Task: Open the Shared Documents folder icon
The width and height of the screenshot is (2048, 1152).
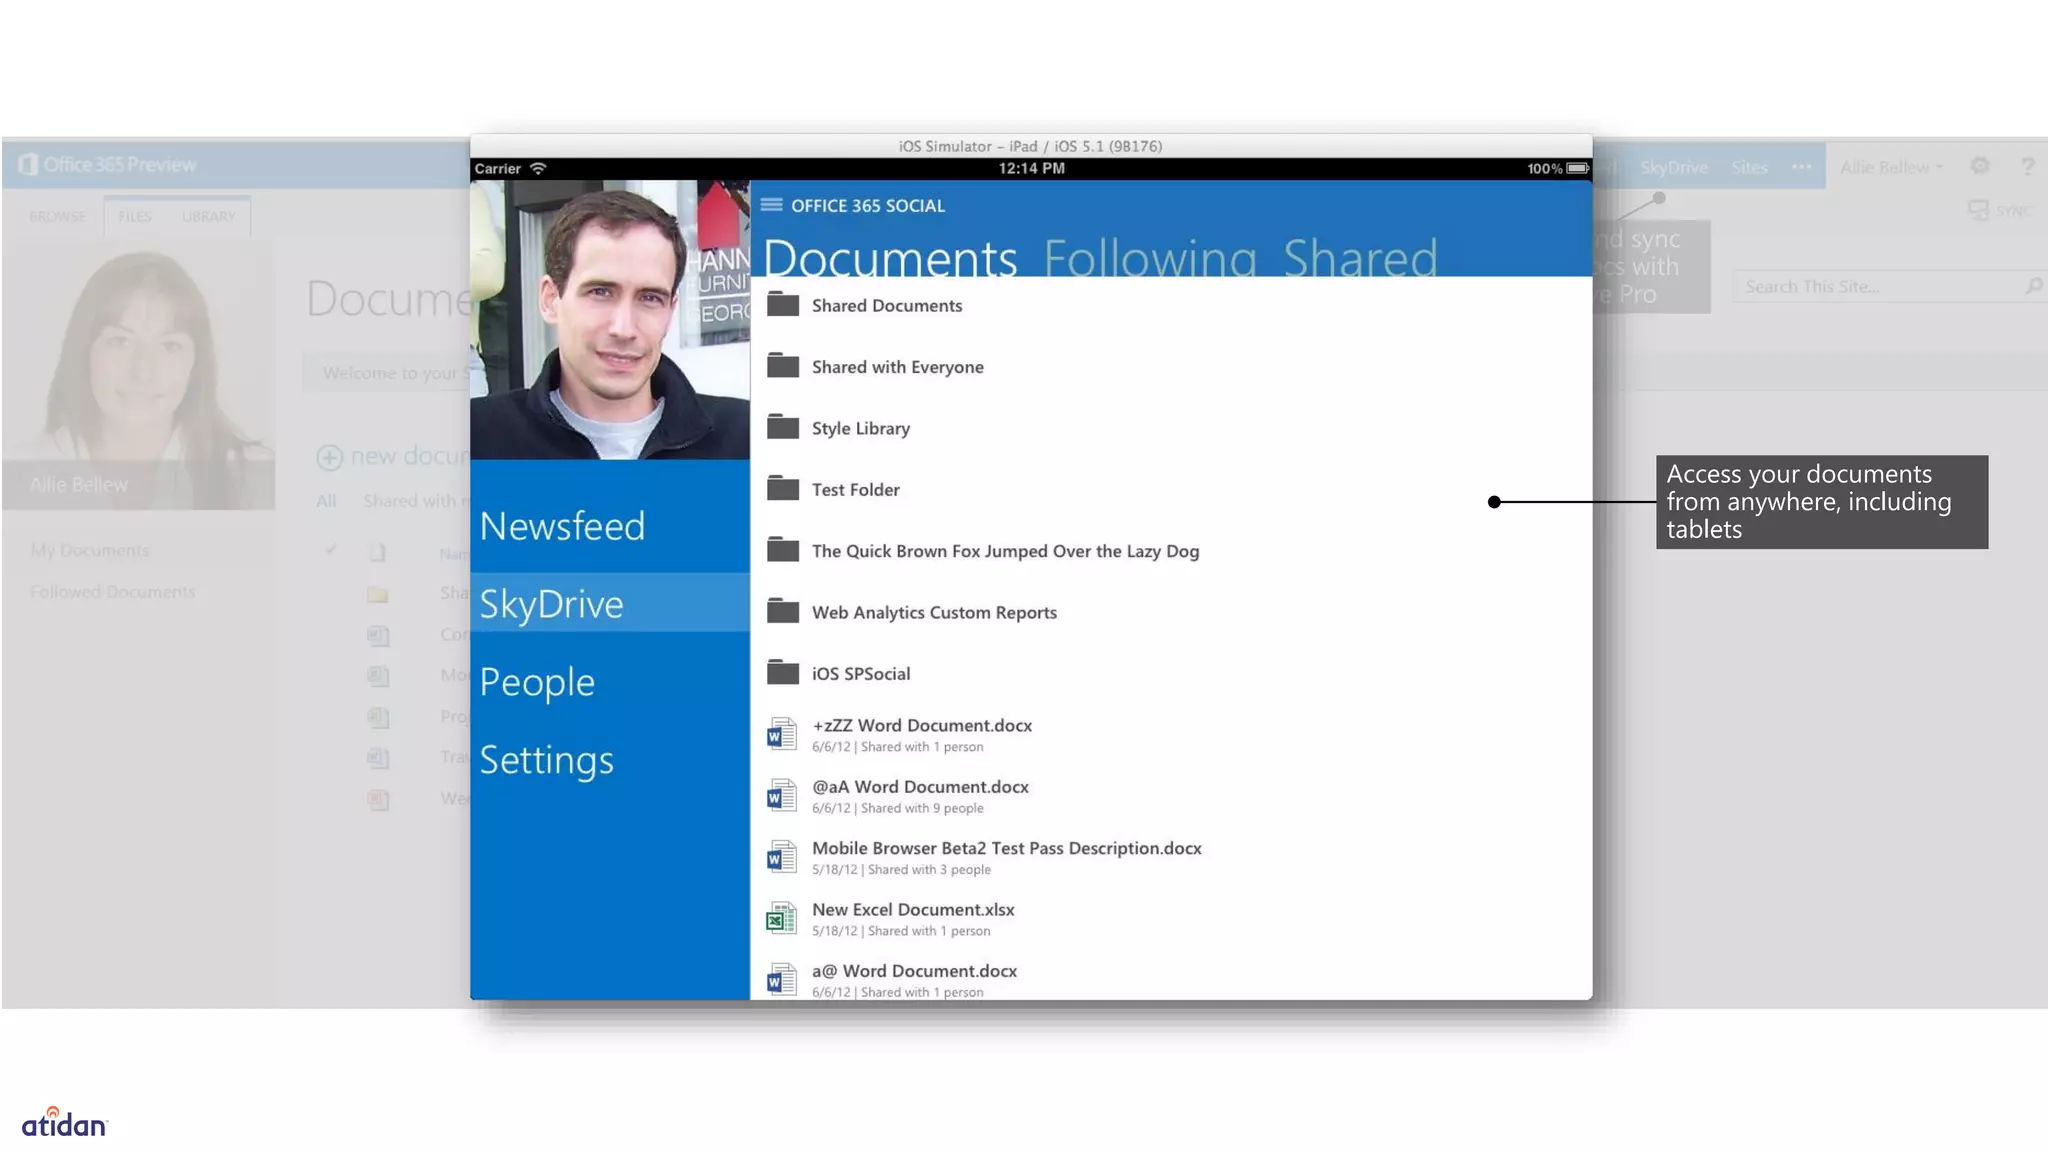Action: coord(783,304)
